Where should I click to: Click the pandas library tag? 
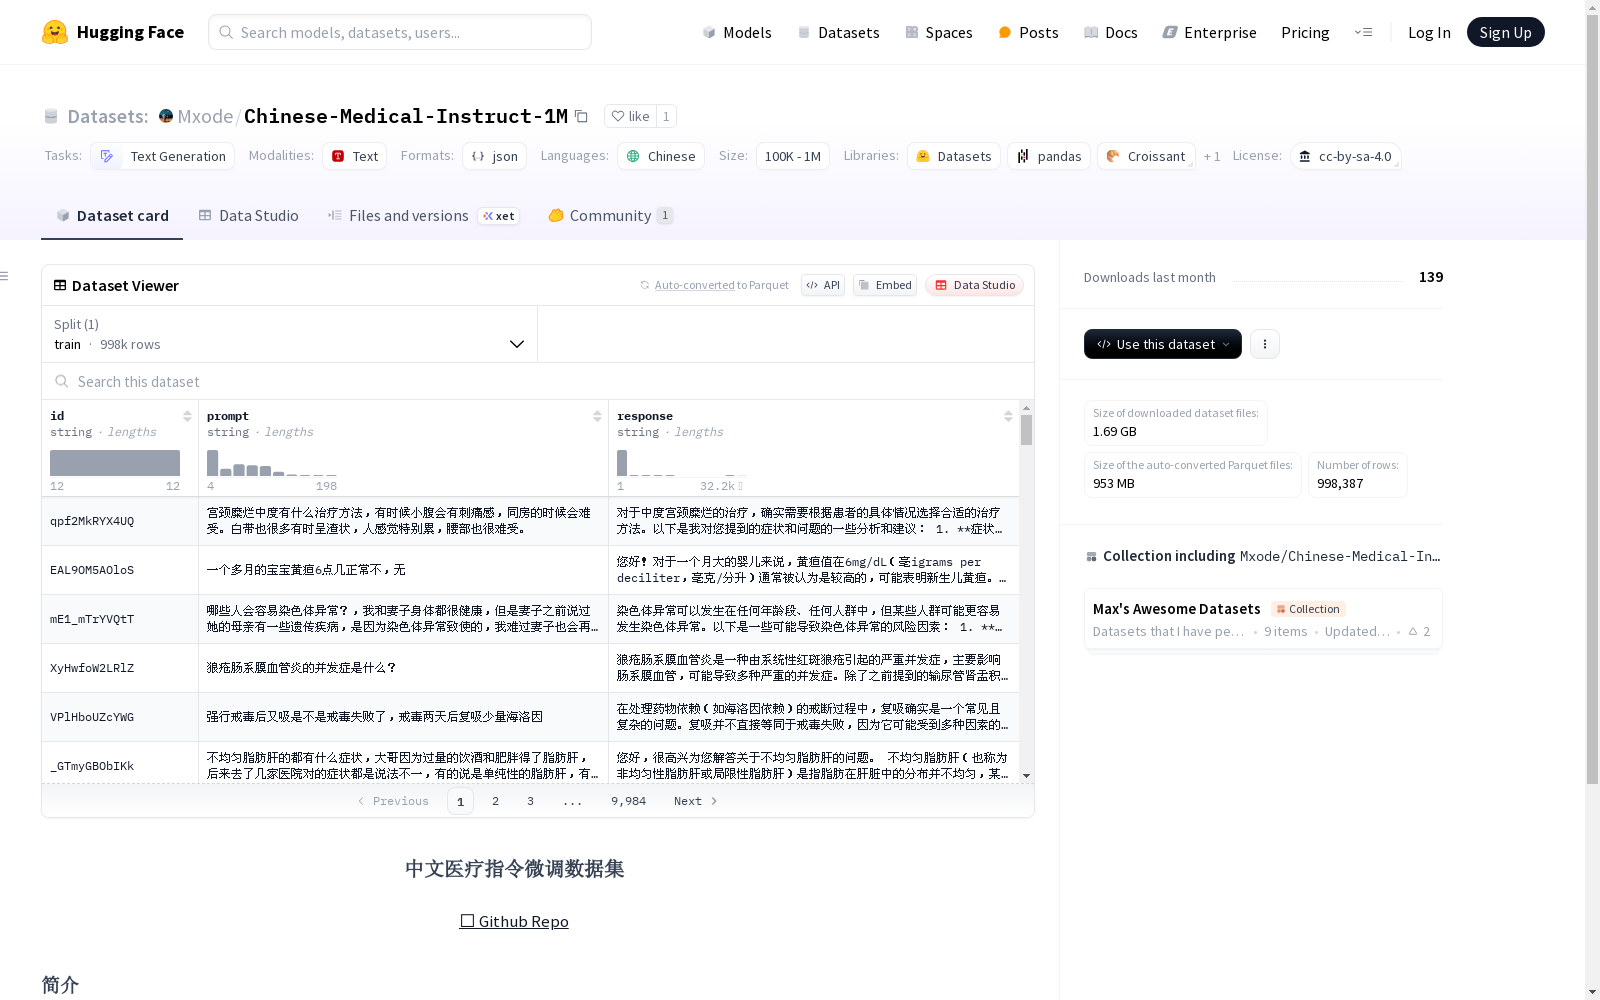pos(1049,156)
